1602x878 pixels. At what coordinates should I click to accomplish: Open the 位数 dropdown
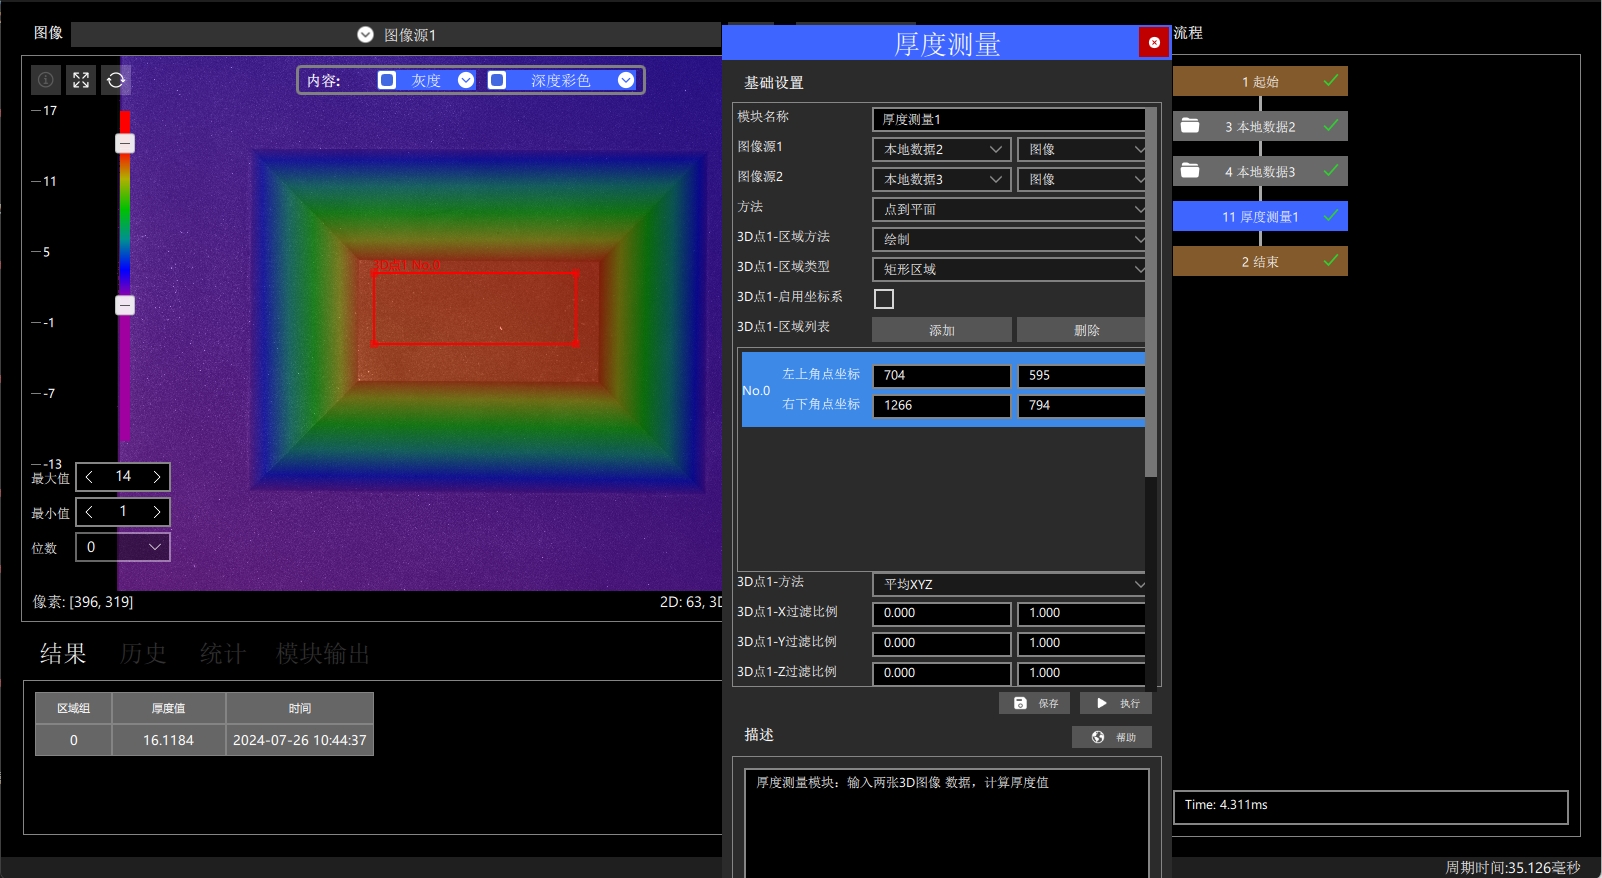coord(123,547)
